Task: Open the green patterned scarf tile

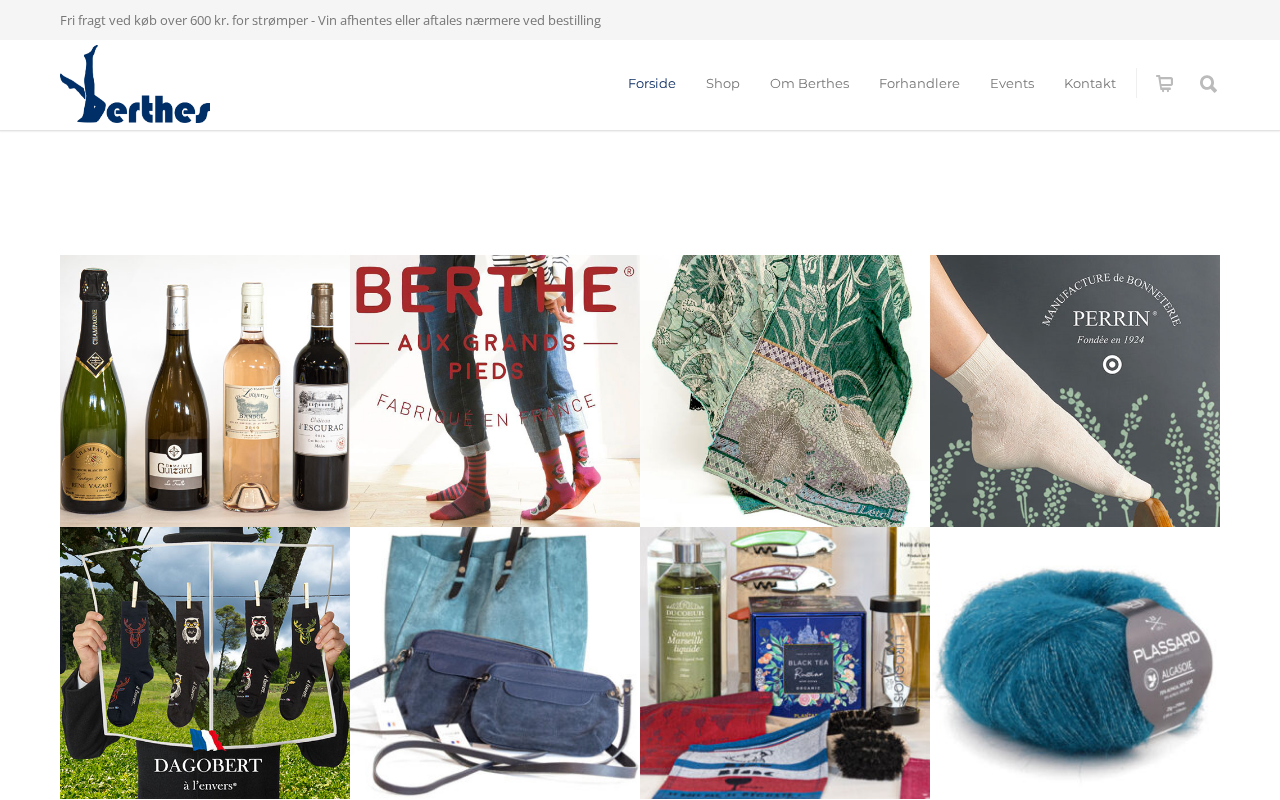Action: coord(785,391)
